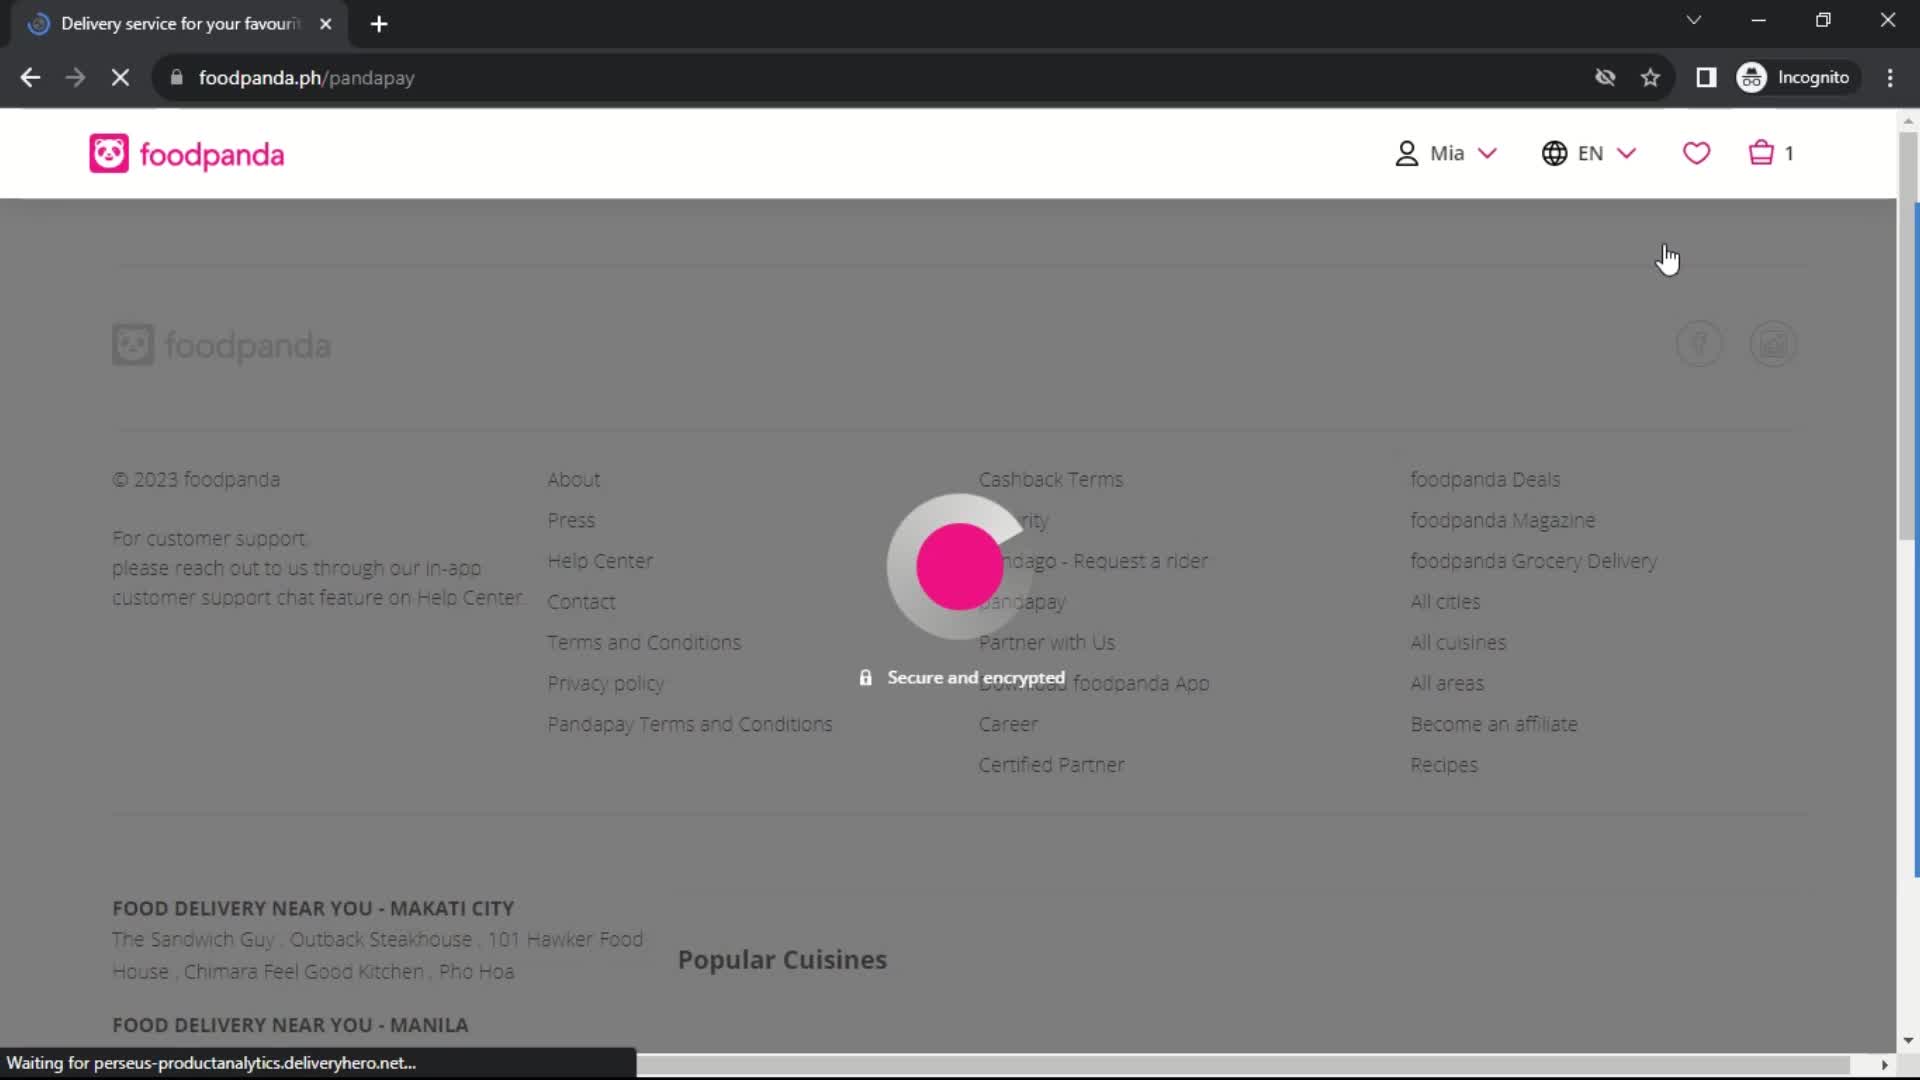Open the Help Center link

coord(600,561)
